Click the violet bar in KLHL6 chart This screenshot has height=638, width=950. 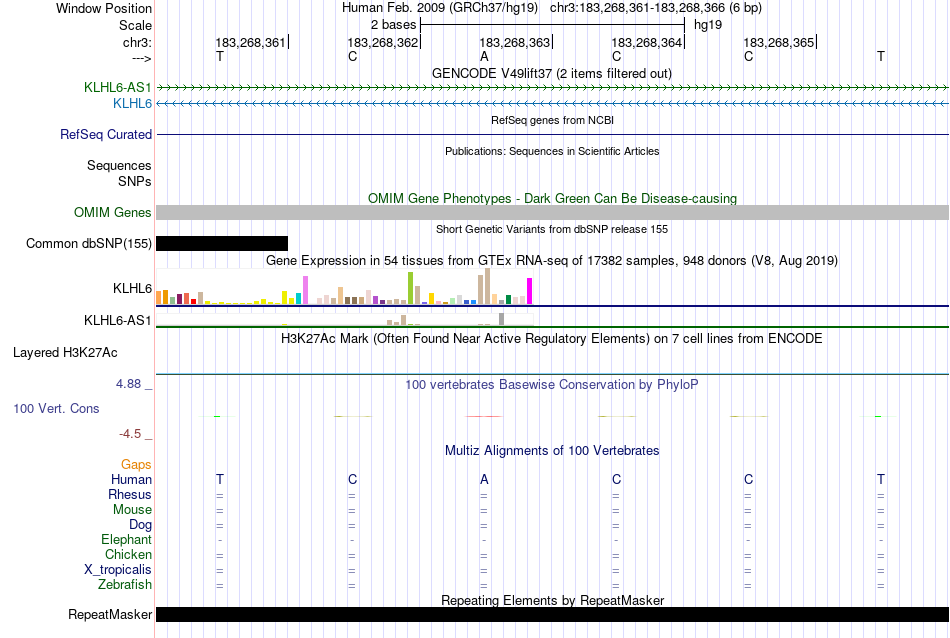pyautogui.click(x=305, y=290)
